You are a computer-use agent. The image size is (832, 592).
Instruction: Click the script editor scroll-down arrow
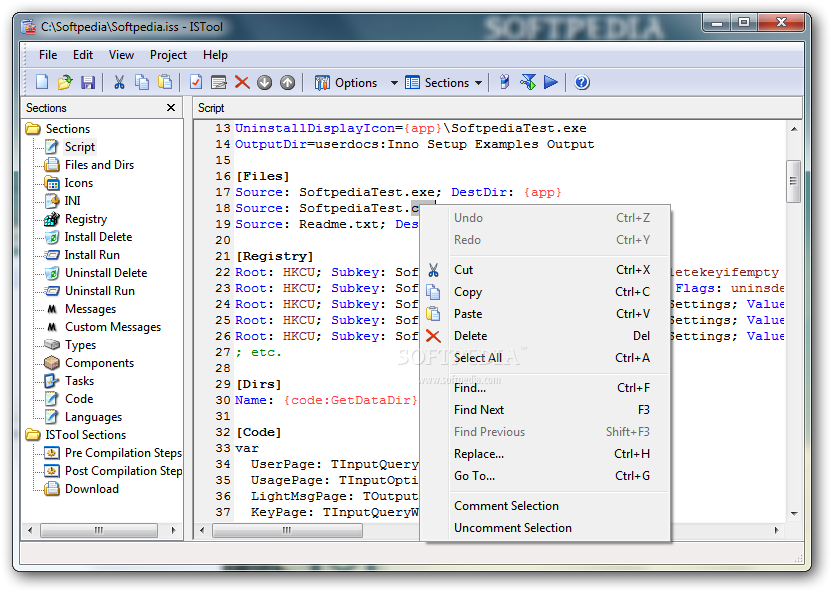click(794, 513)
